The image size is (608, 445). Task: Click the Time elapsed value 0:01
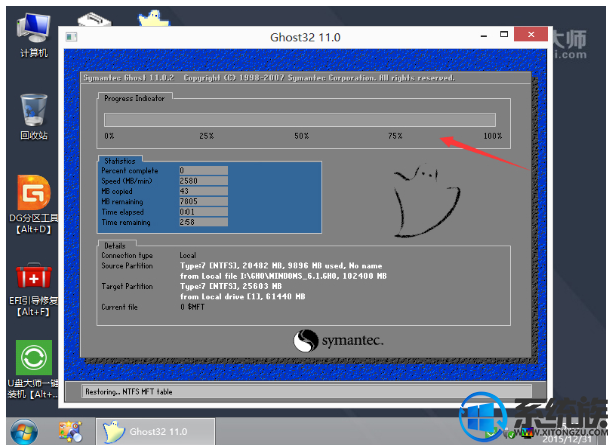click(x=203, y=212)
